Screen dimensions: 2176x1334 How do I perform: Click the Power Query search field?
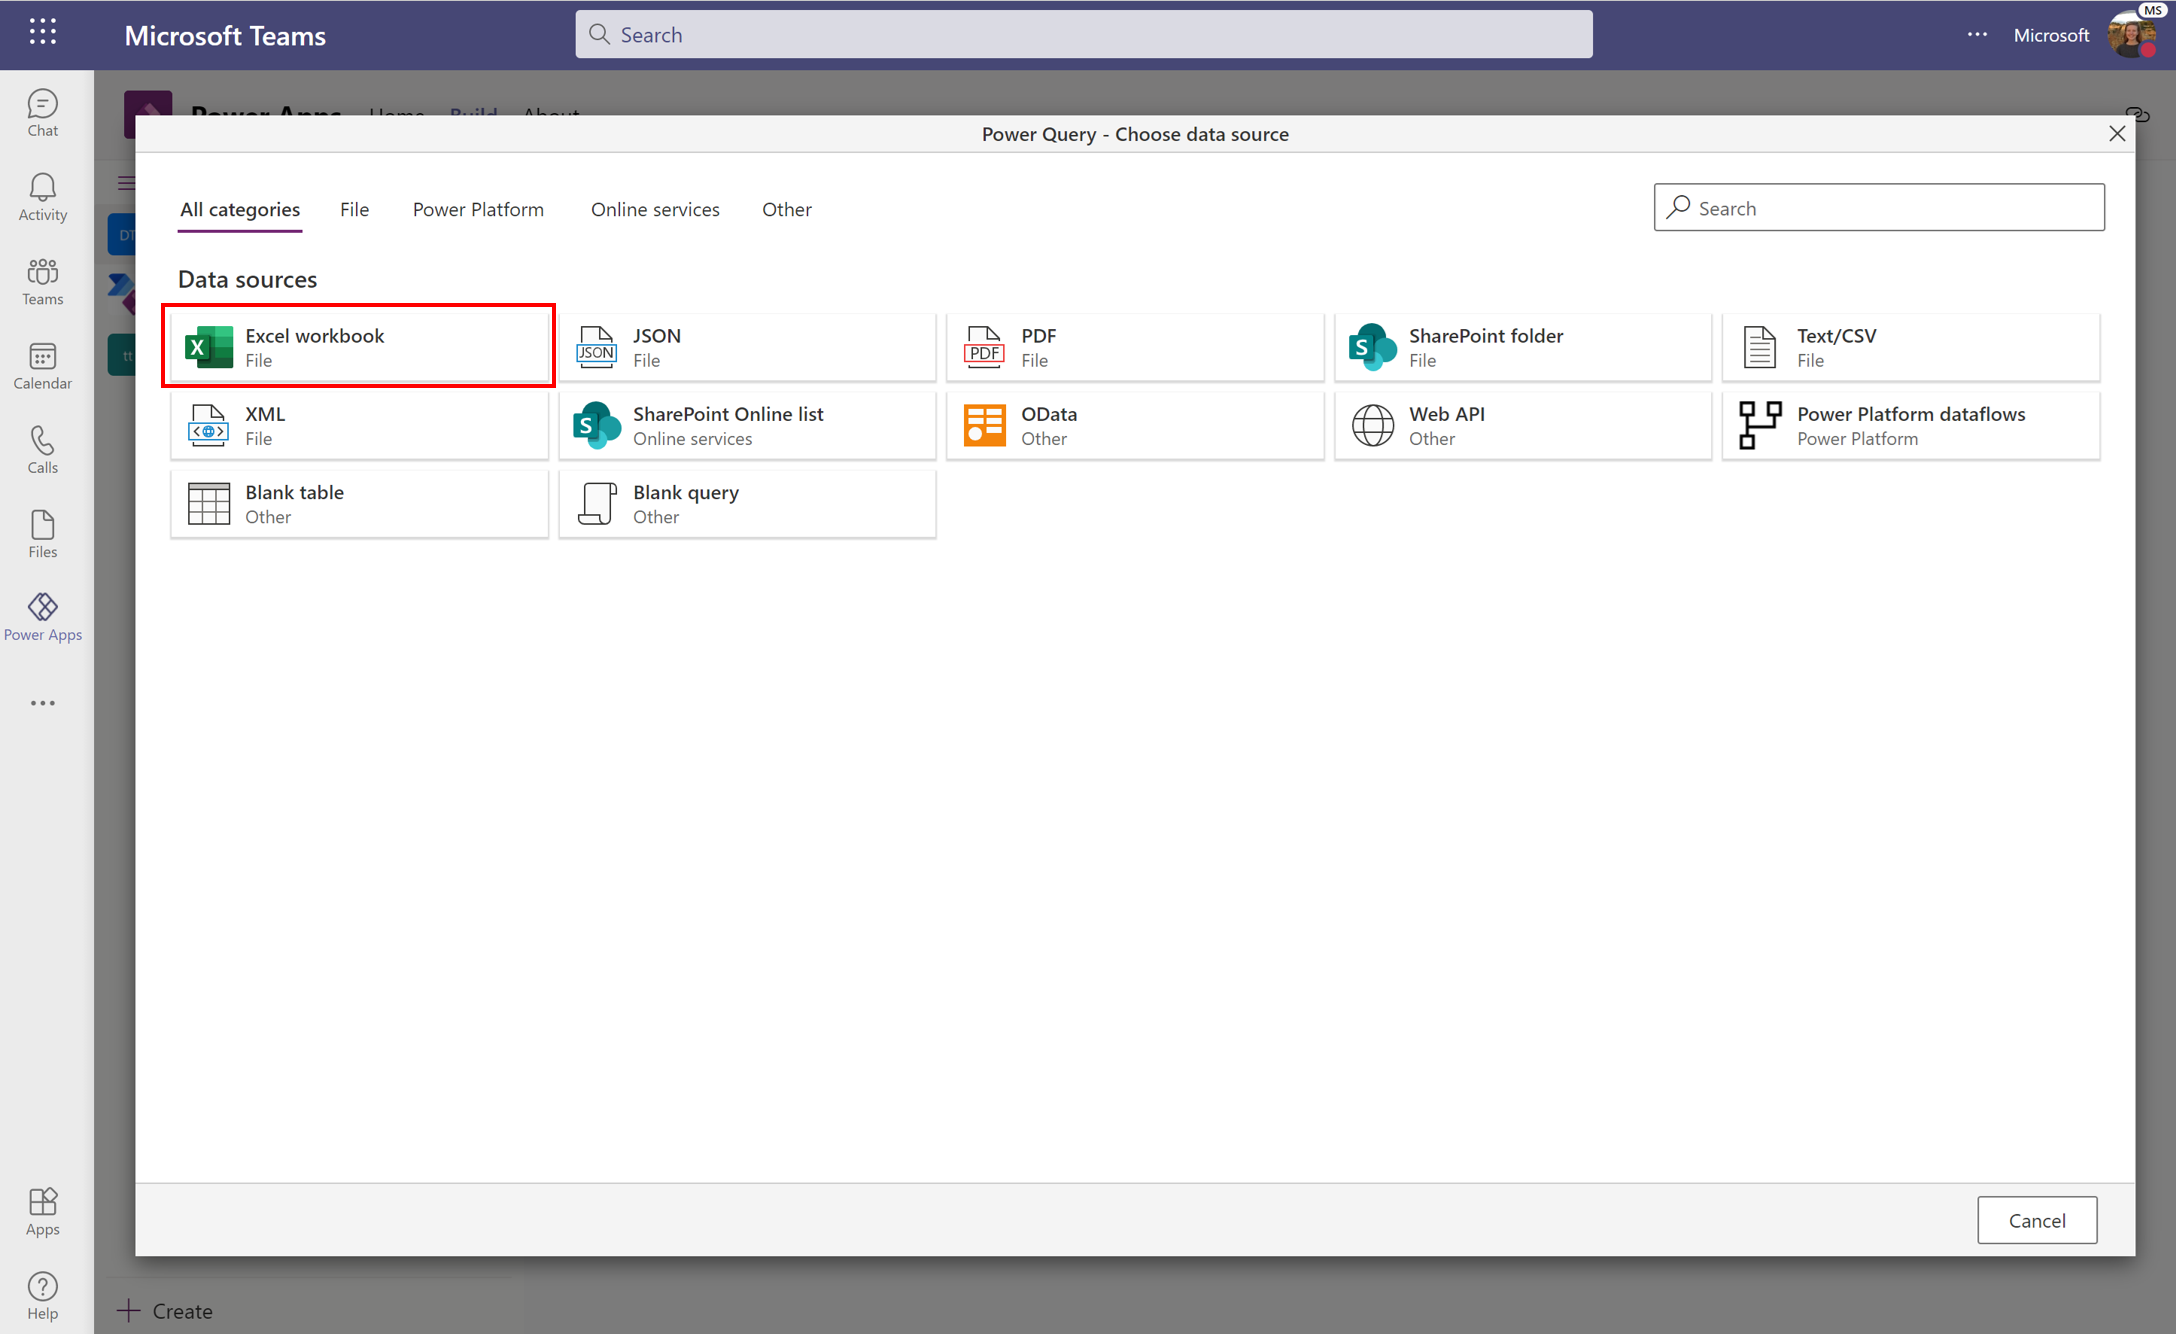1879,207
